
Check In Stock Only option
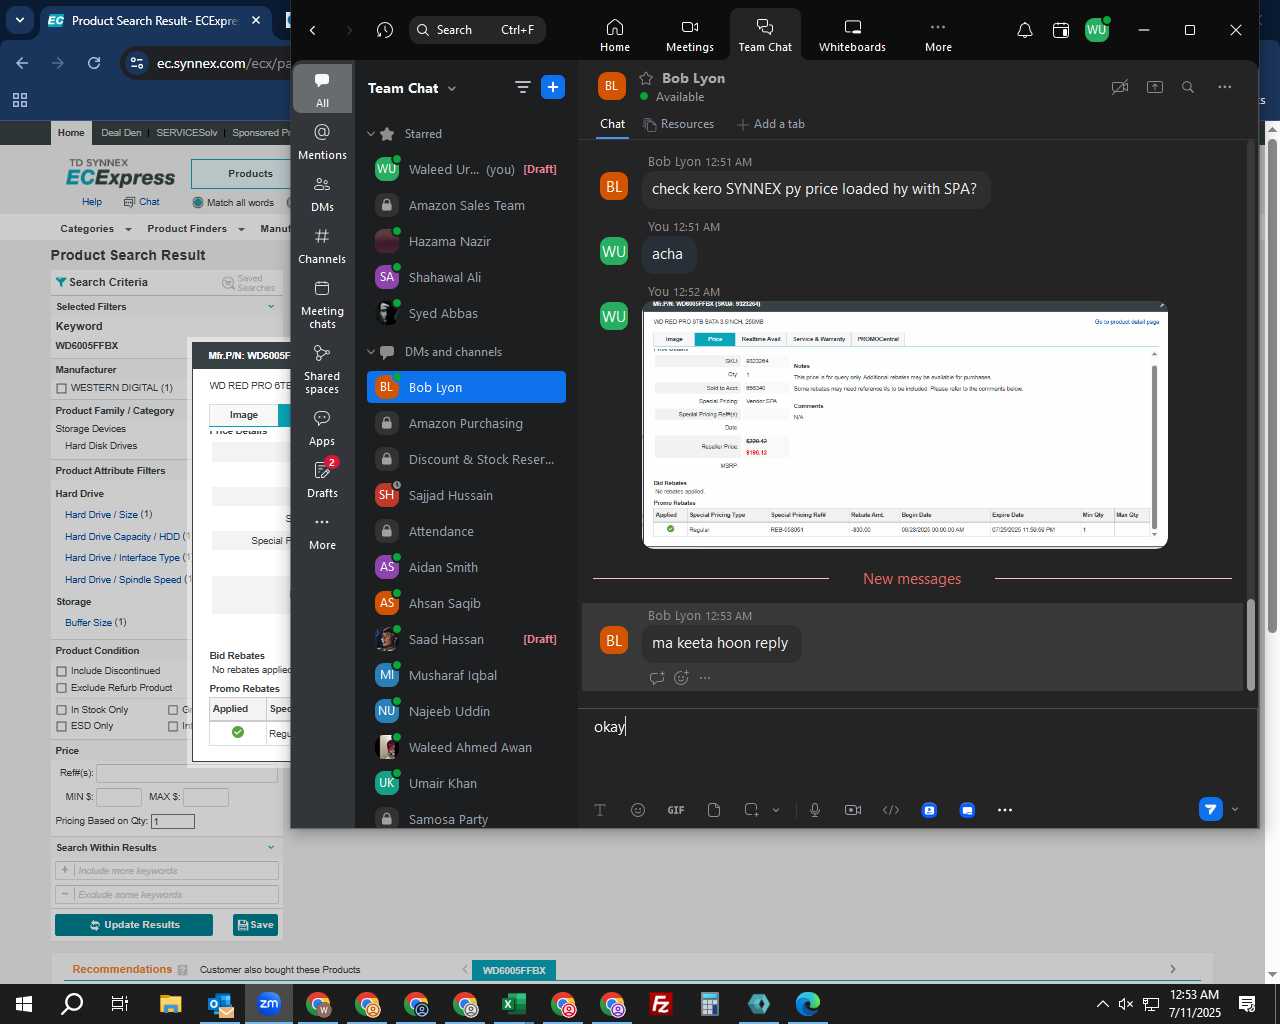(x=62, y=710)
